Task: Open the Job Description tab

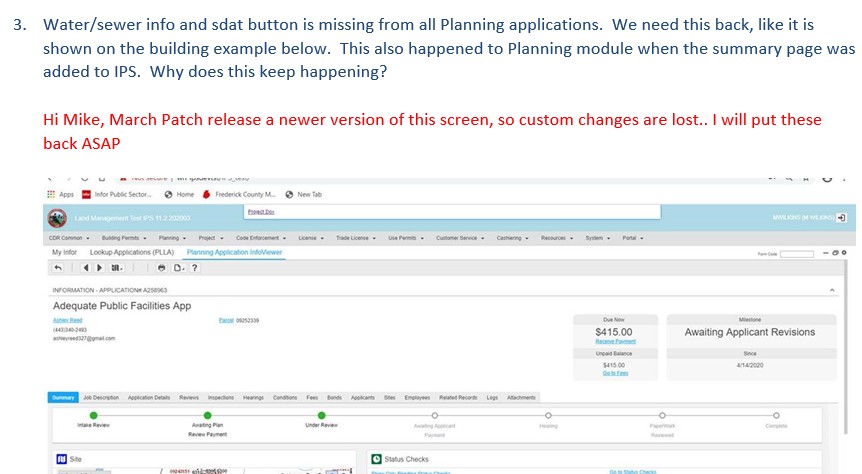Action: (x=101, y=398)
